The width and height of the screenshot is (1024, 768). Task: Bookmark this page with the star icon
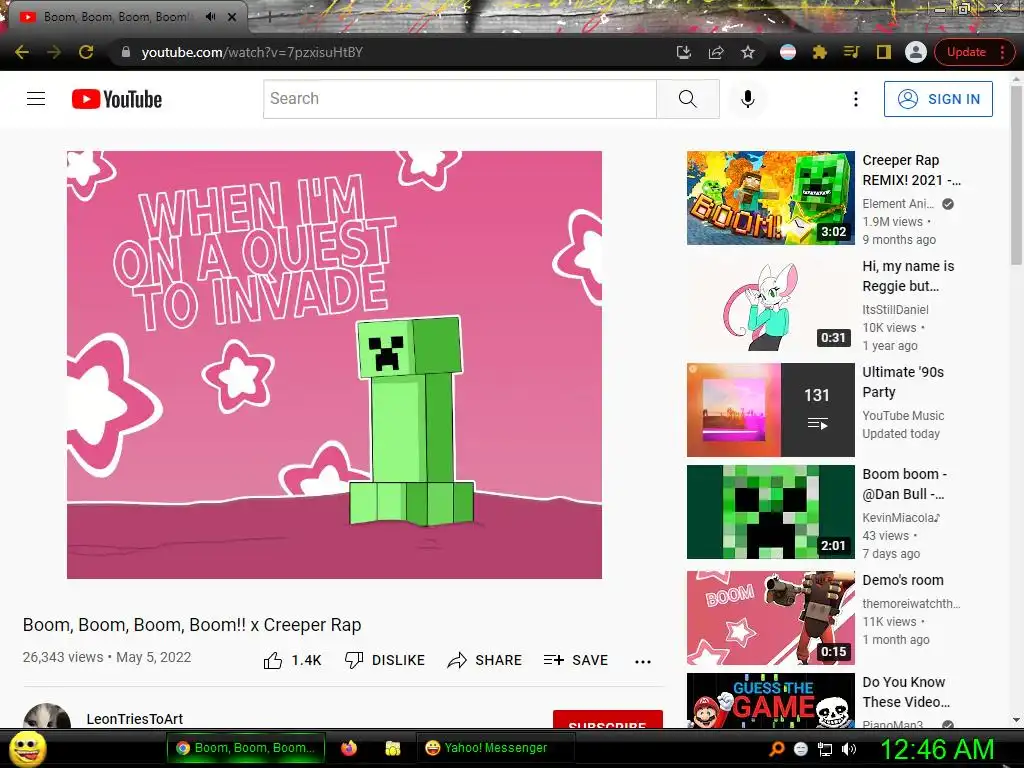(x=748, y=52)
